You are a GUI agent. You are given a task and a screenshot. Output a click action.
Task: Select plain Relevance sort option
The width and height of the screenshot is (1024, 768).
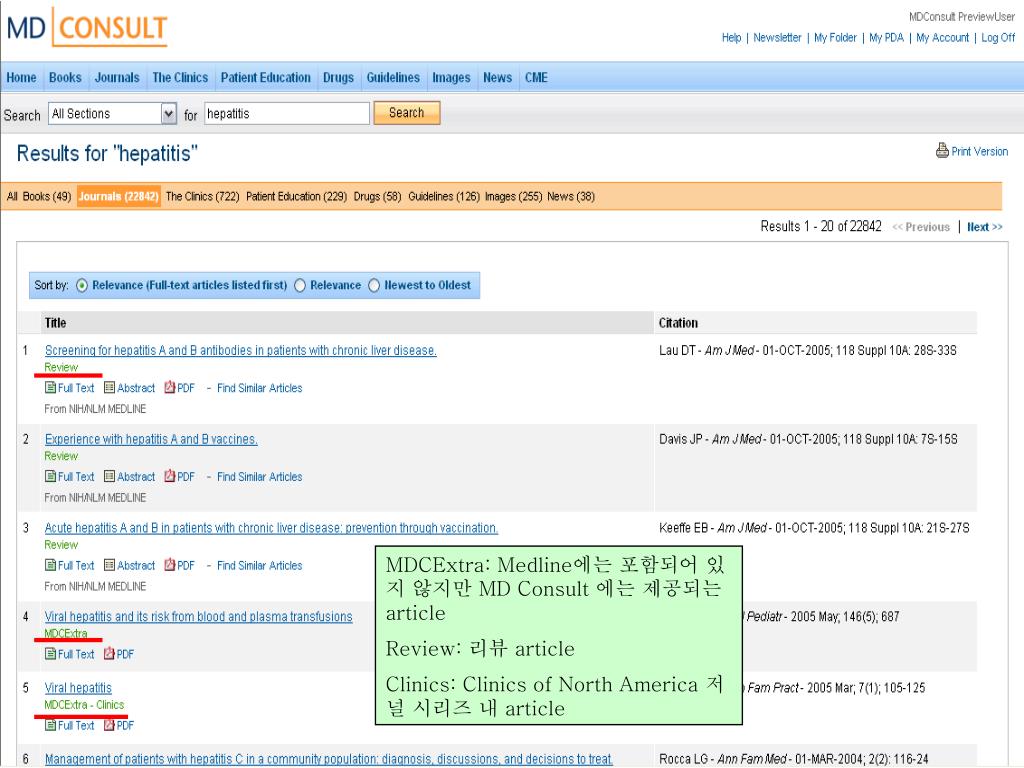point(300,285)
